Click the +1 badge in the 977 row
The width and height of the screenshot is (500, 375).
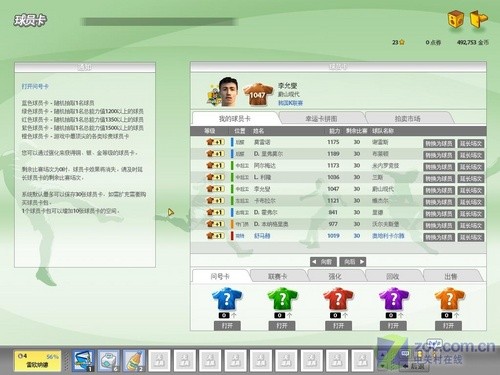215,224
